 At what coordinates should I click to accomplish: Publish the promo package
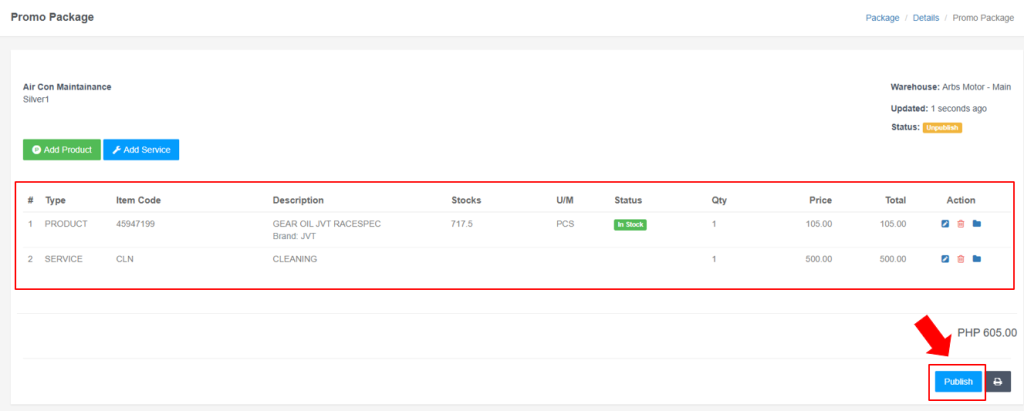(x=958, y=382)
